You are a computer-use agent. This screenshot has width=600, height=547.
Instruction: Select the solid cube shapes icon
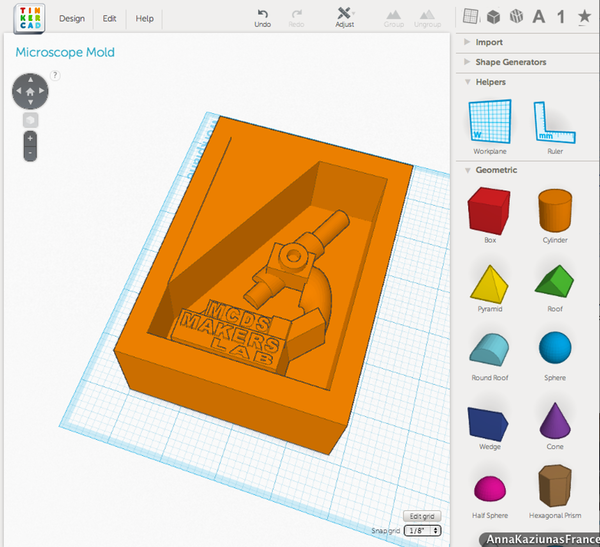[493, 17]
